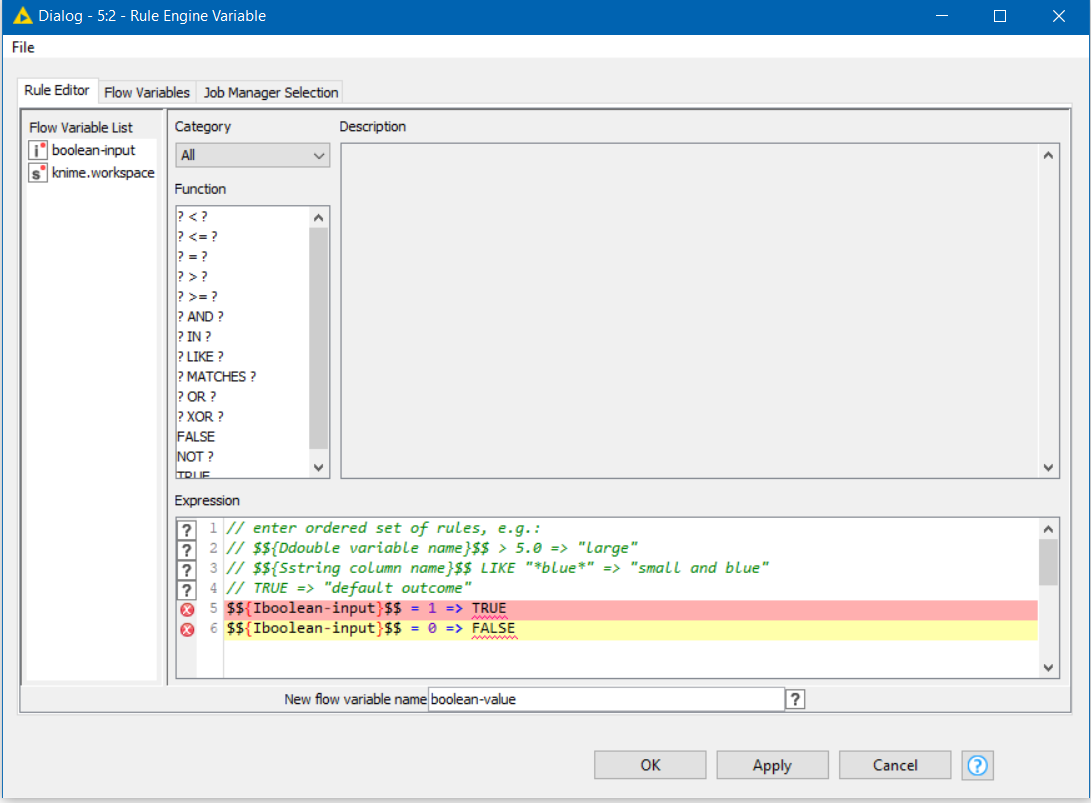Image resolution: width=1091 pixels, height=803 pixels.
Task: Click the New flow variable name field
Action: (x=605, y=700)
